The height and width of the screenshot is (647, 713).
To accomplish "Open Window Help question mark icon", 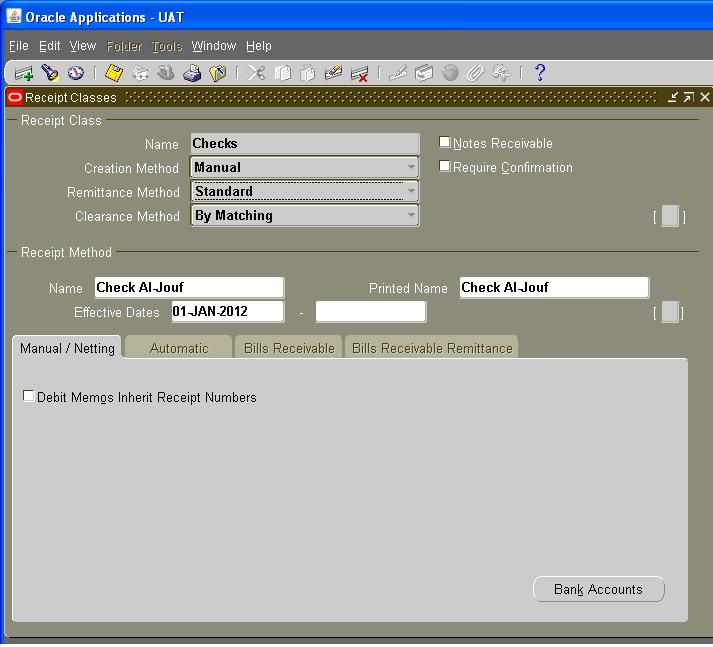I will click(x=540, y=73).
